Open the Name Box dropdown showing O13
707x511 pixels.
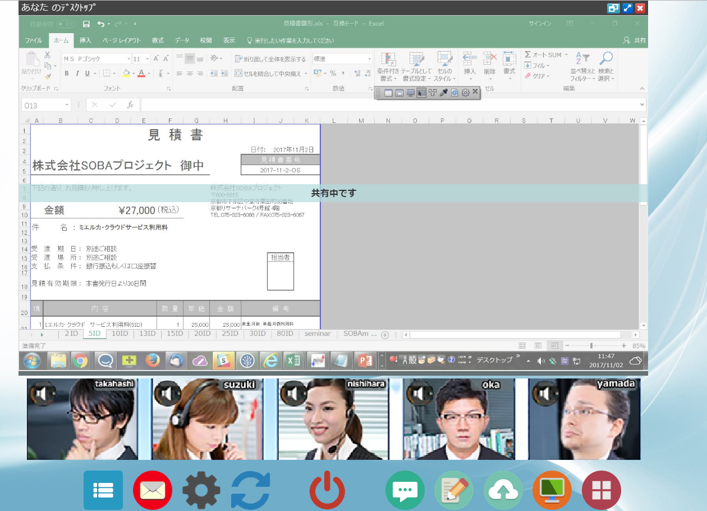pos(67,105)
